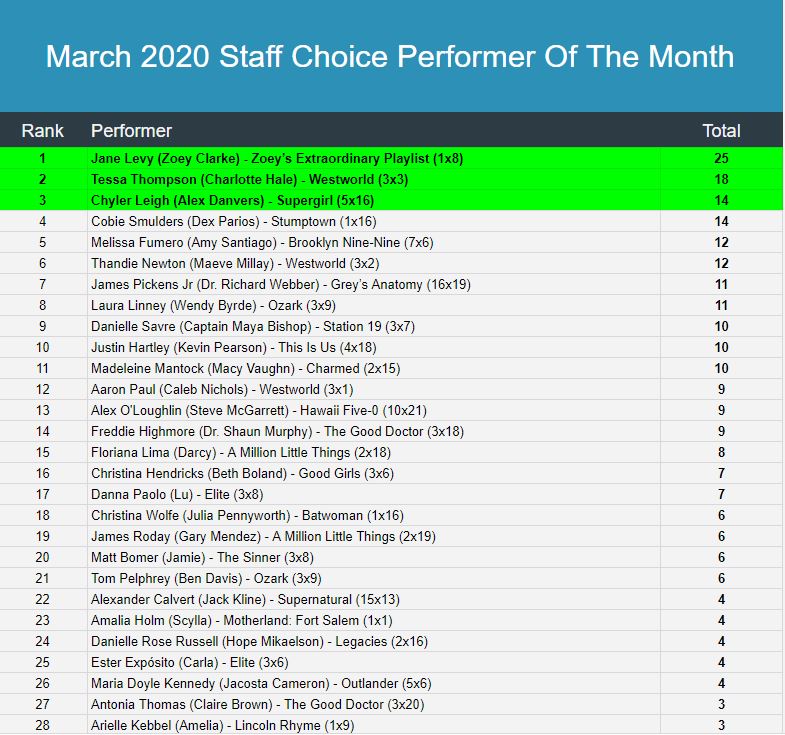Click the Total column header
Viewport: 785px width, 735px height.
[721, 131]
